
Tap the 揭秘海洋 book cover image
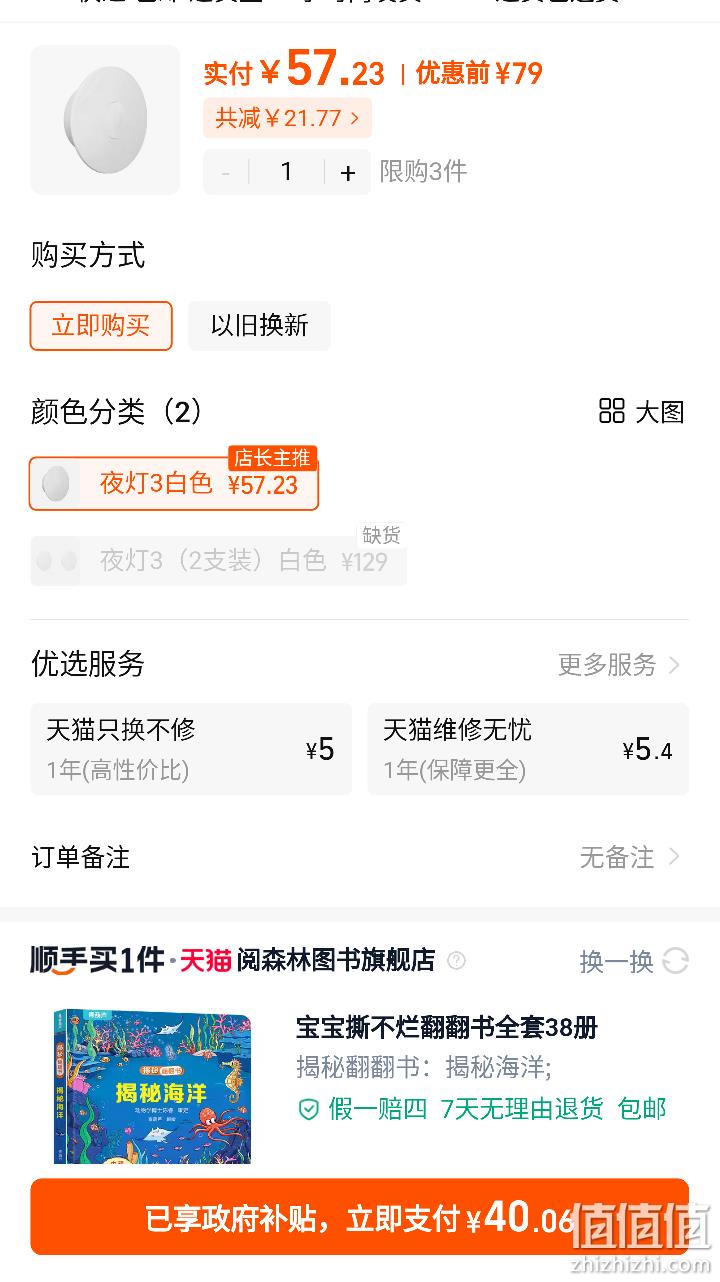152,1086
